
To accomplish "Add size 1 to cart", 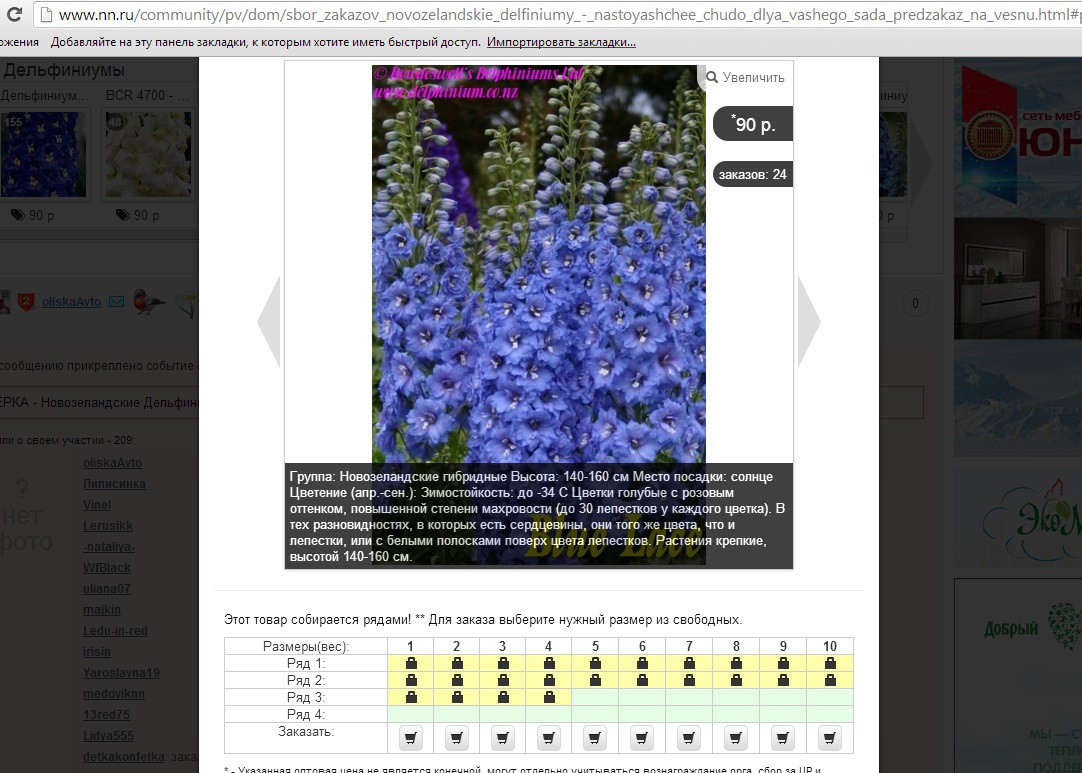I will [x=411, y=738].
